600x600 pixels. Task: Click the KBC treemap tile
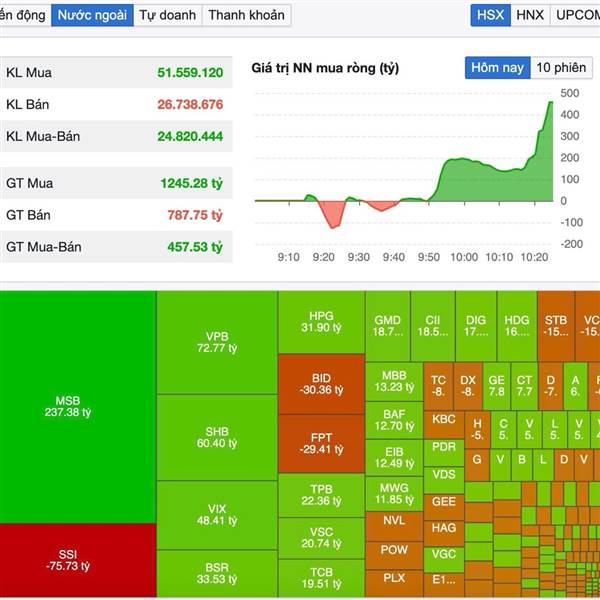444,424
